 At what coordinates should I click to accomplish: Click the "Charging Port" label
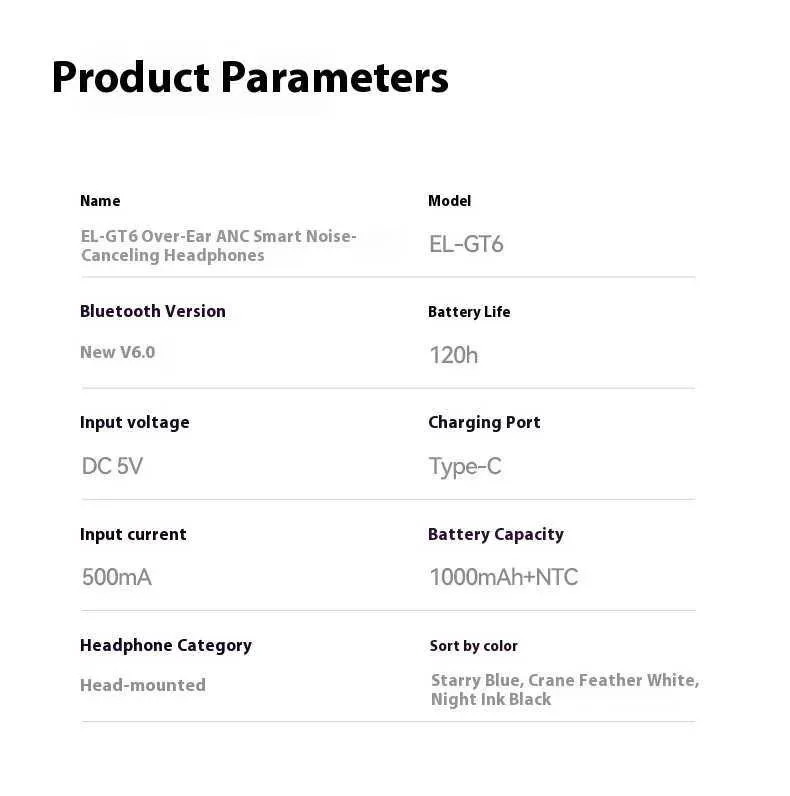click(x=484, y=422)
